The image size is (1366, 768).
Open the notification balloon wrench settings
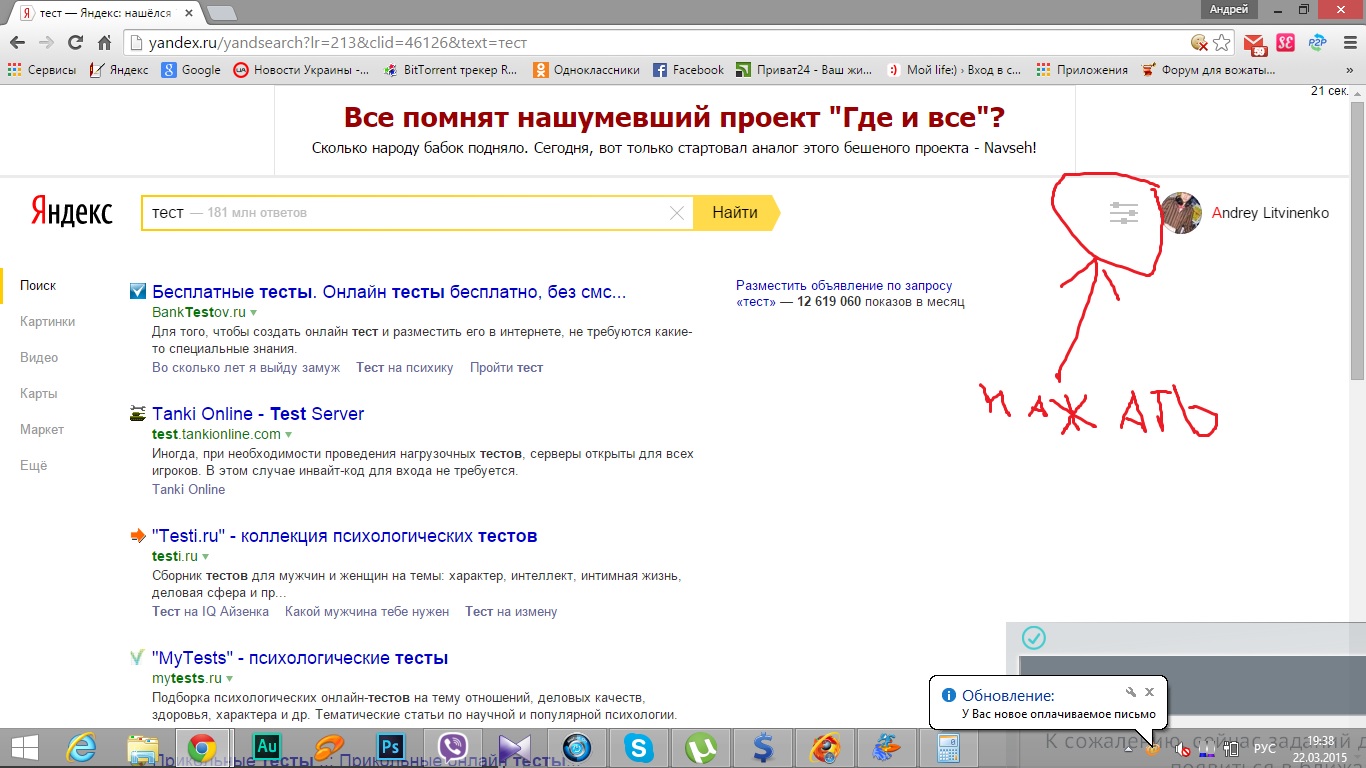coord(1130,692)
